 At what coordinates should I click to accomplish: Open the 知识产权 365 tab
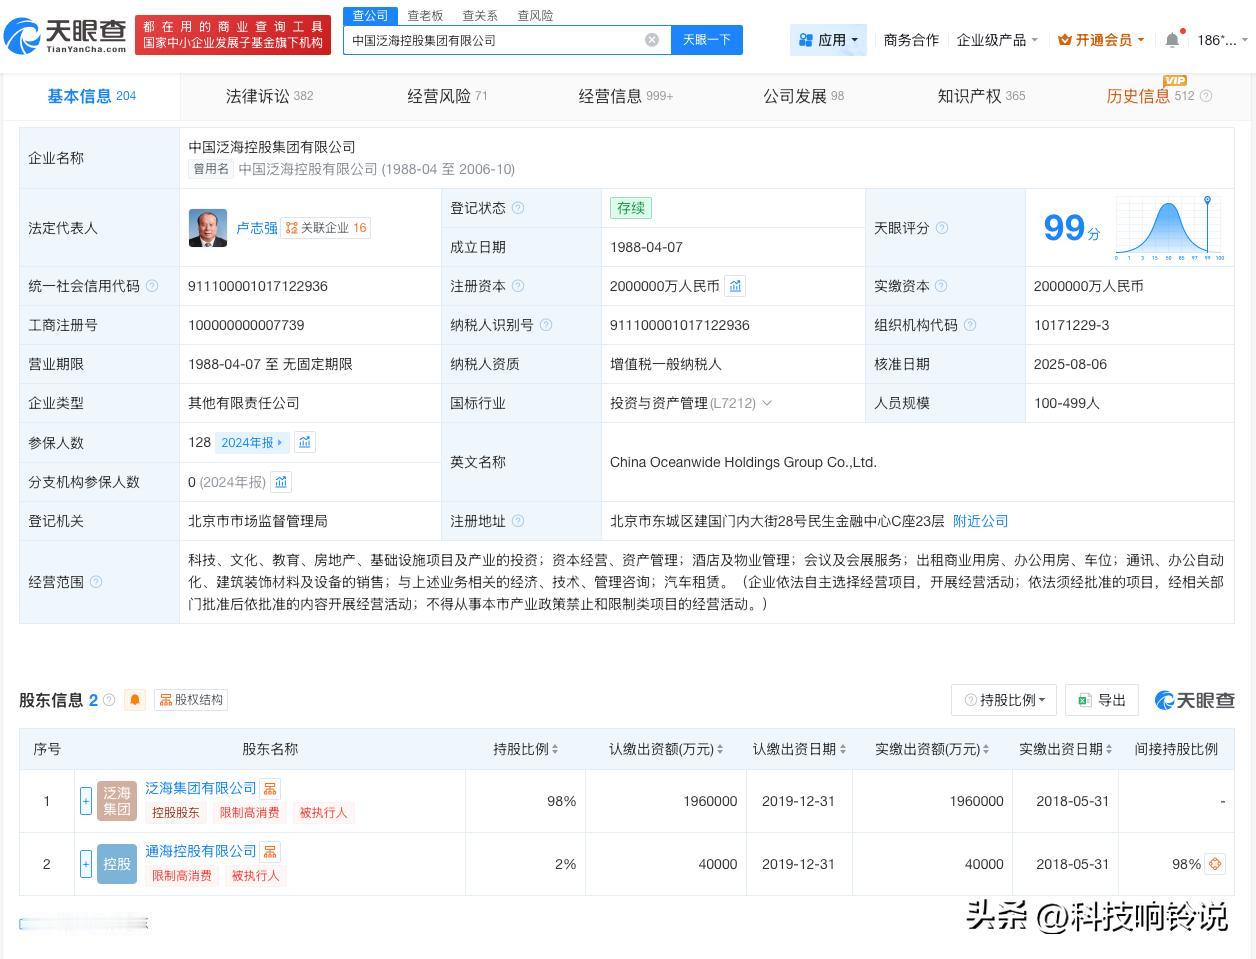(981, 96)
